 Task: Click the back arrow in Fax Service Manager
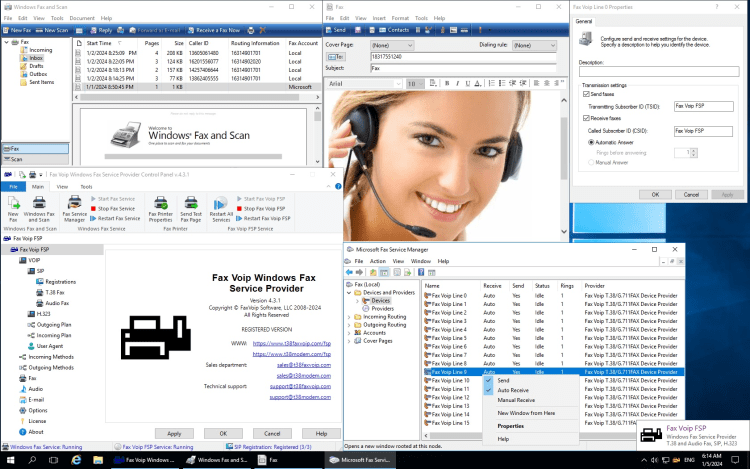tap(349, 273)
